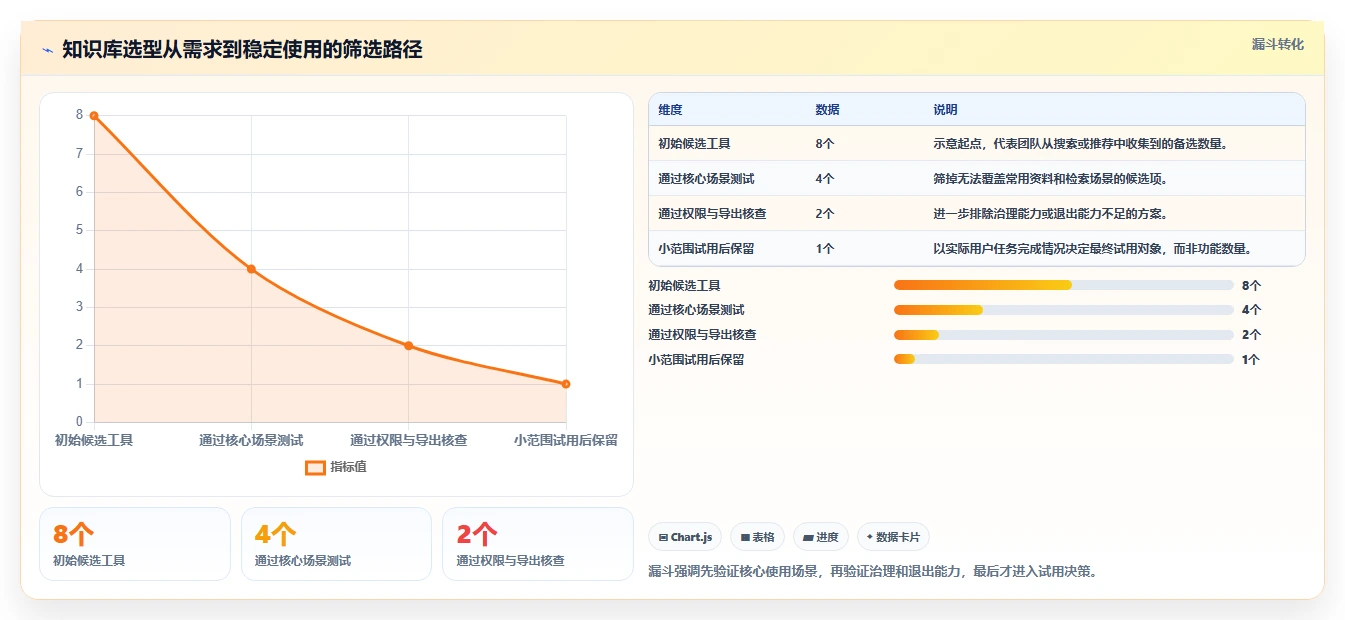Click the 通过核心场景测试 progress bar
Viewport: 1345px width, 620px height.
pos(1064,310)
